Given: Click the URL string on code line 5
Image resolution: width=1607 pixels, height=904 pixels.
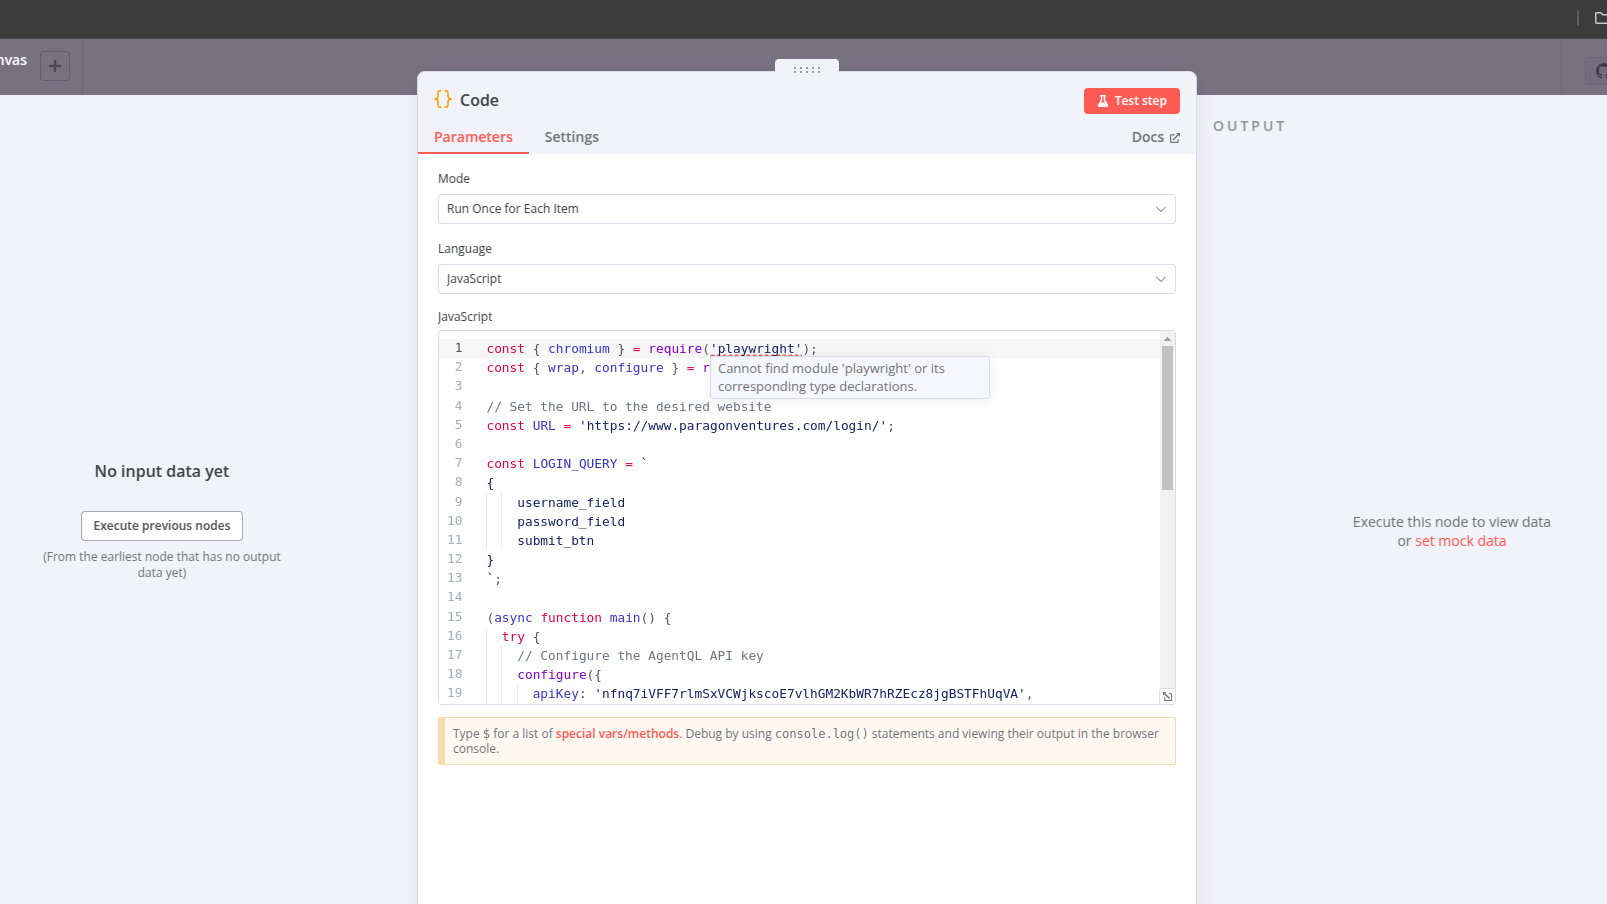Looking at the screenshot, I should (733, 426).
